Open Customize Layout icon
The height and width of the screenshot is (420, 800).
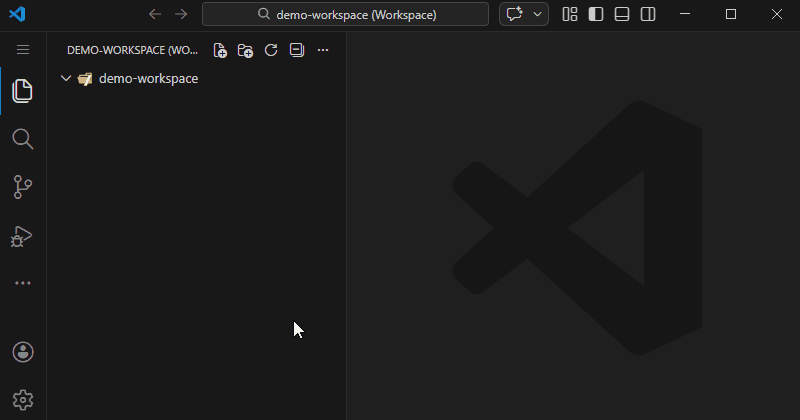[x=570, y=14]
